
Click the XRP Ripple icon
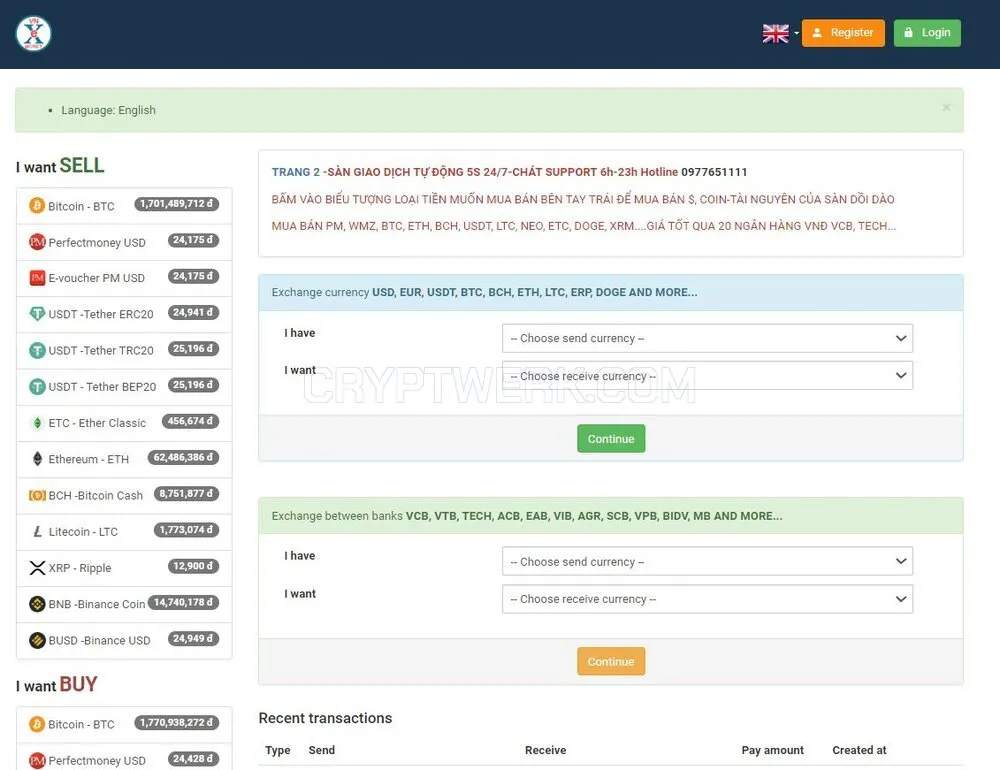pyautogui.click(x=37, y=568)
